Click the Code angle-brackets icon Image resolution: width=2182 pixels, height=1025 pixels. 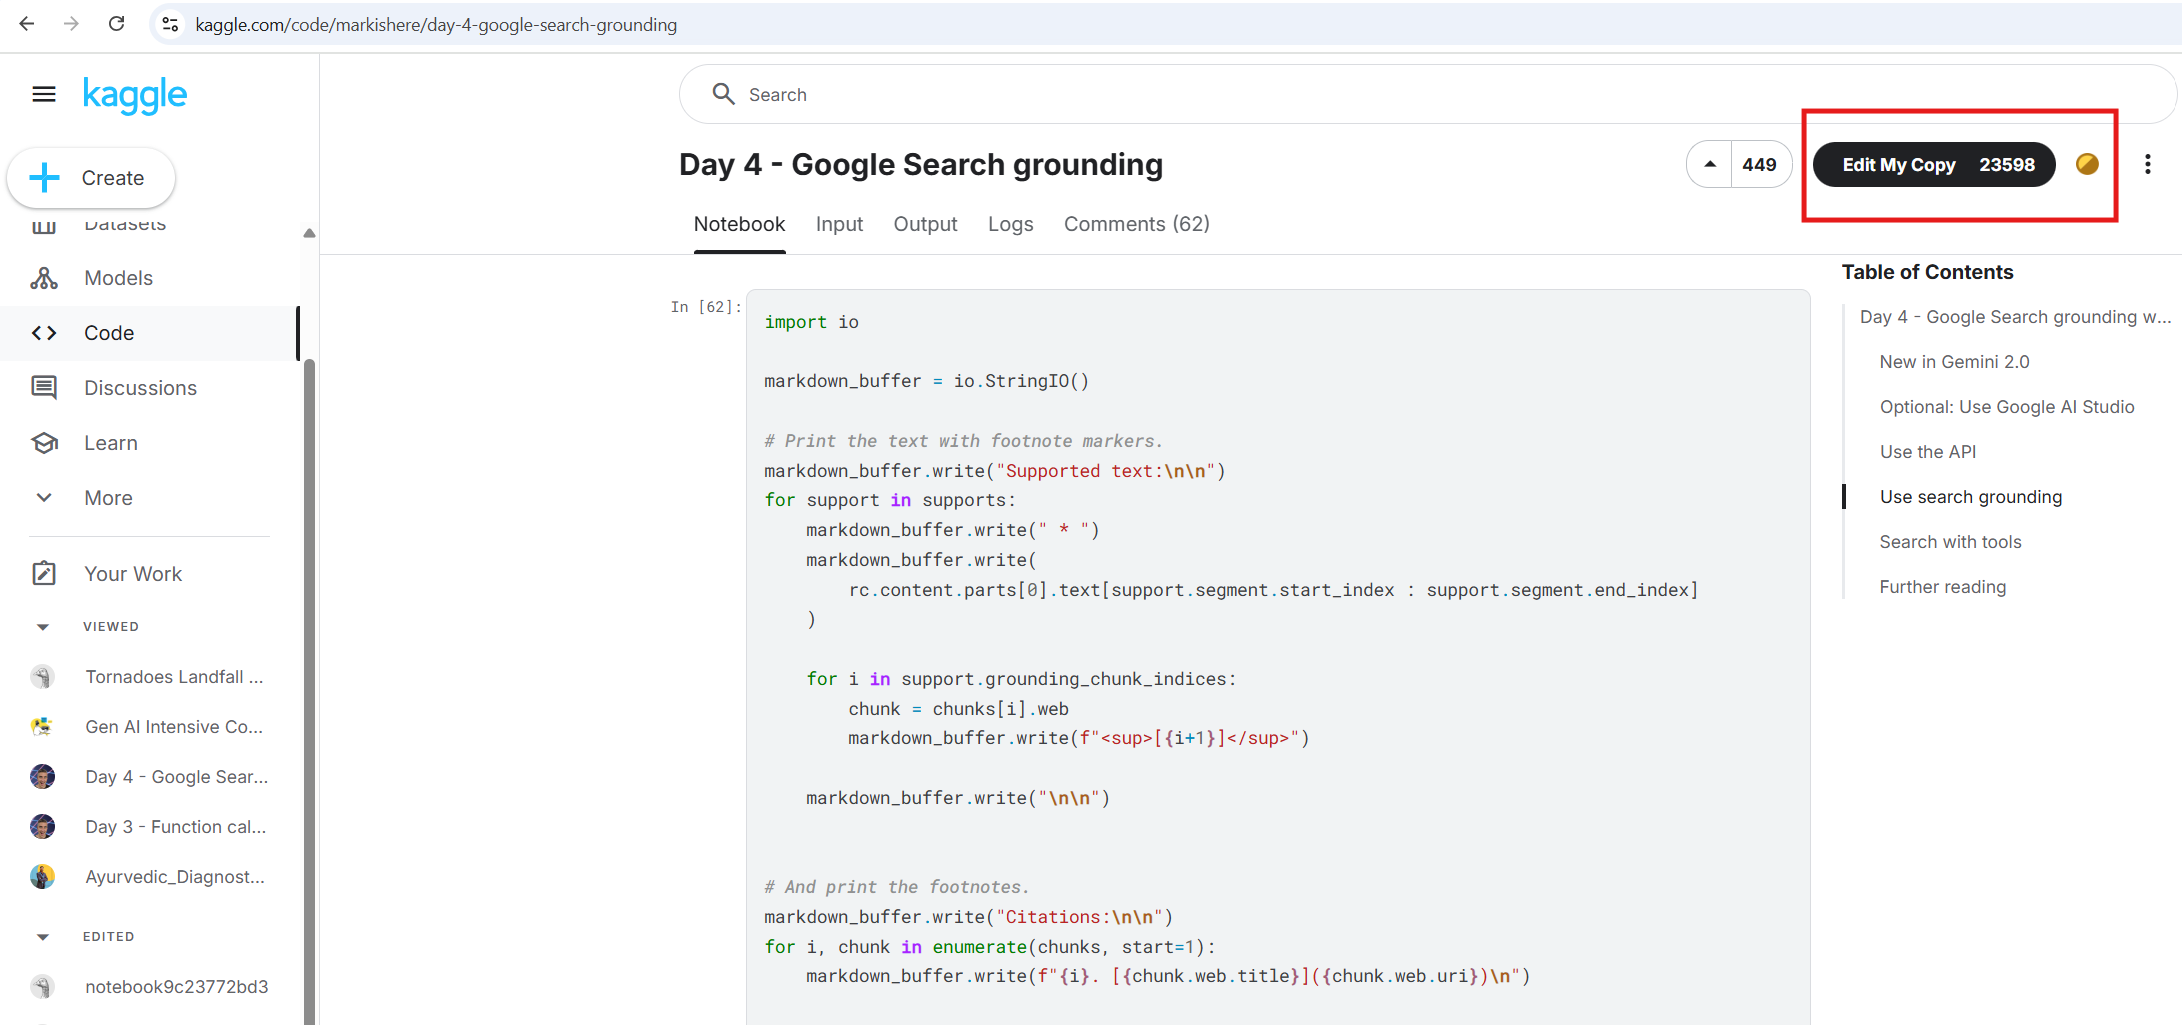tap(44, 333)
